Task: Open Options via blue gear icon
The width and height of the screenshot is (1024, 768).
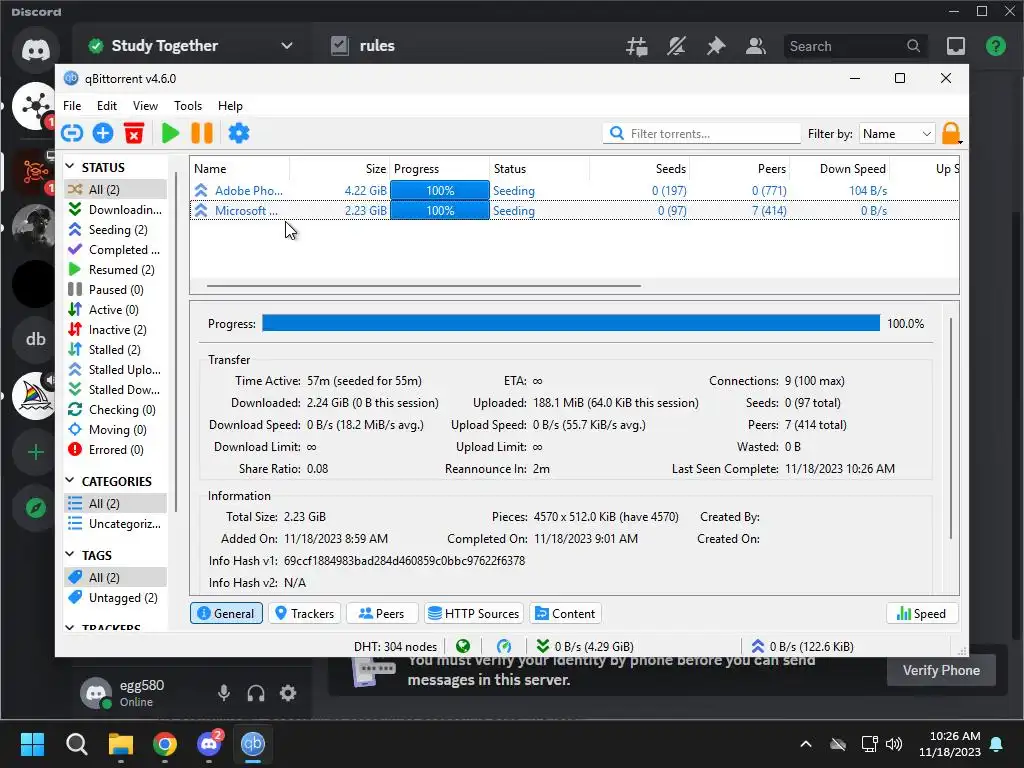Action: [x=238, y=133]
